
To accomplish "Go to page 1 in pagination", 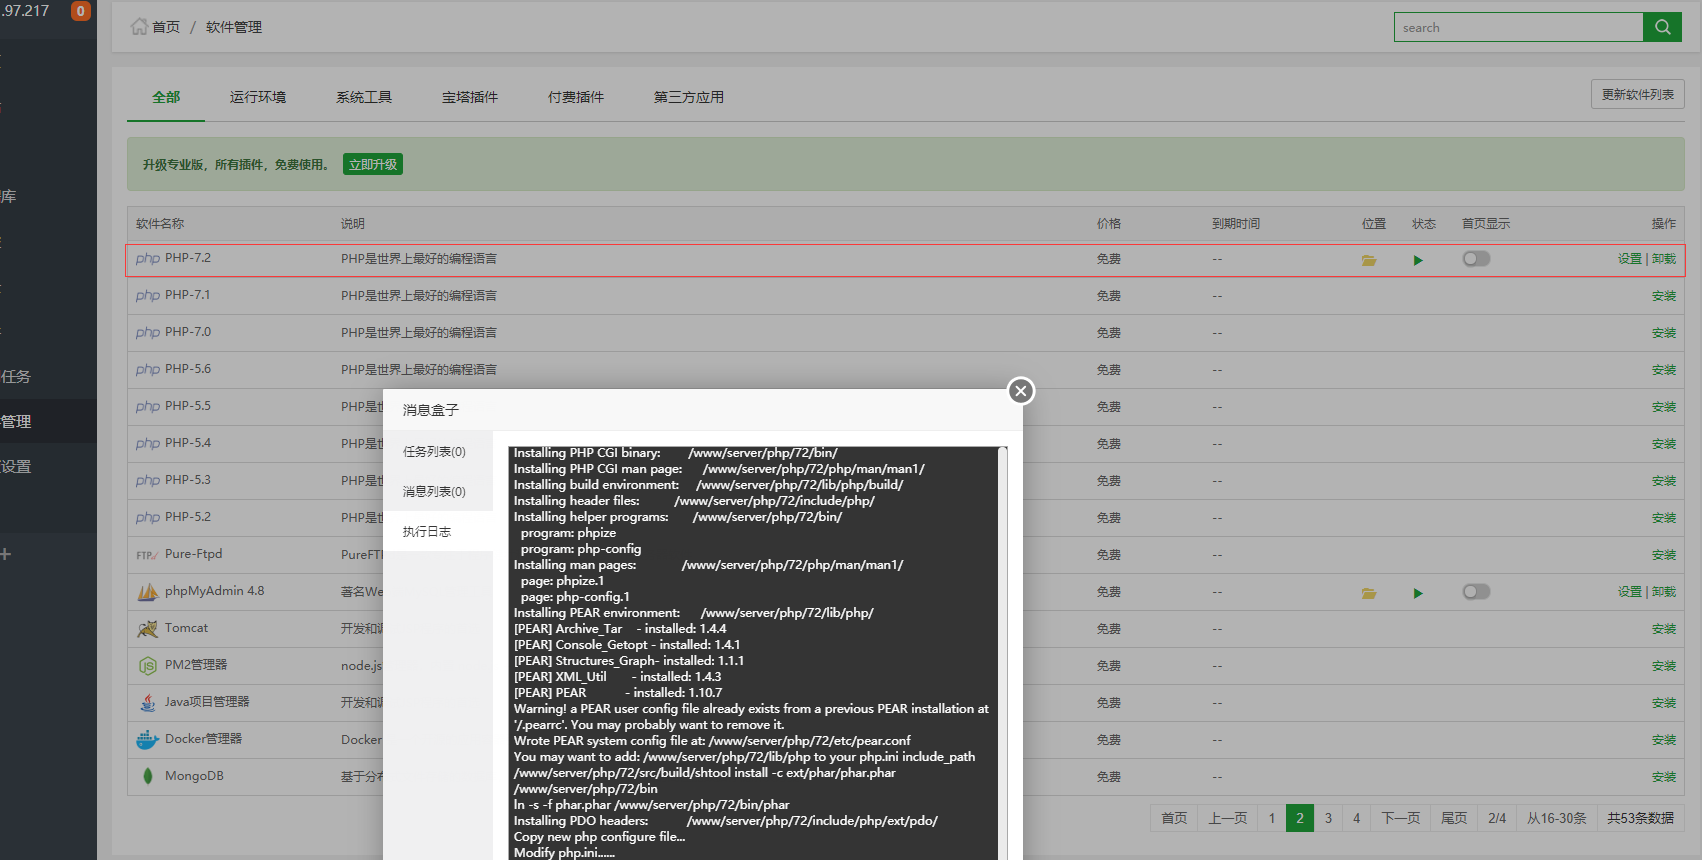I will pyautogui.click(x=1272, y=818).
